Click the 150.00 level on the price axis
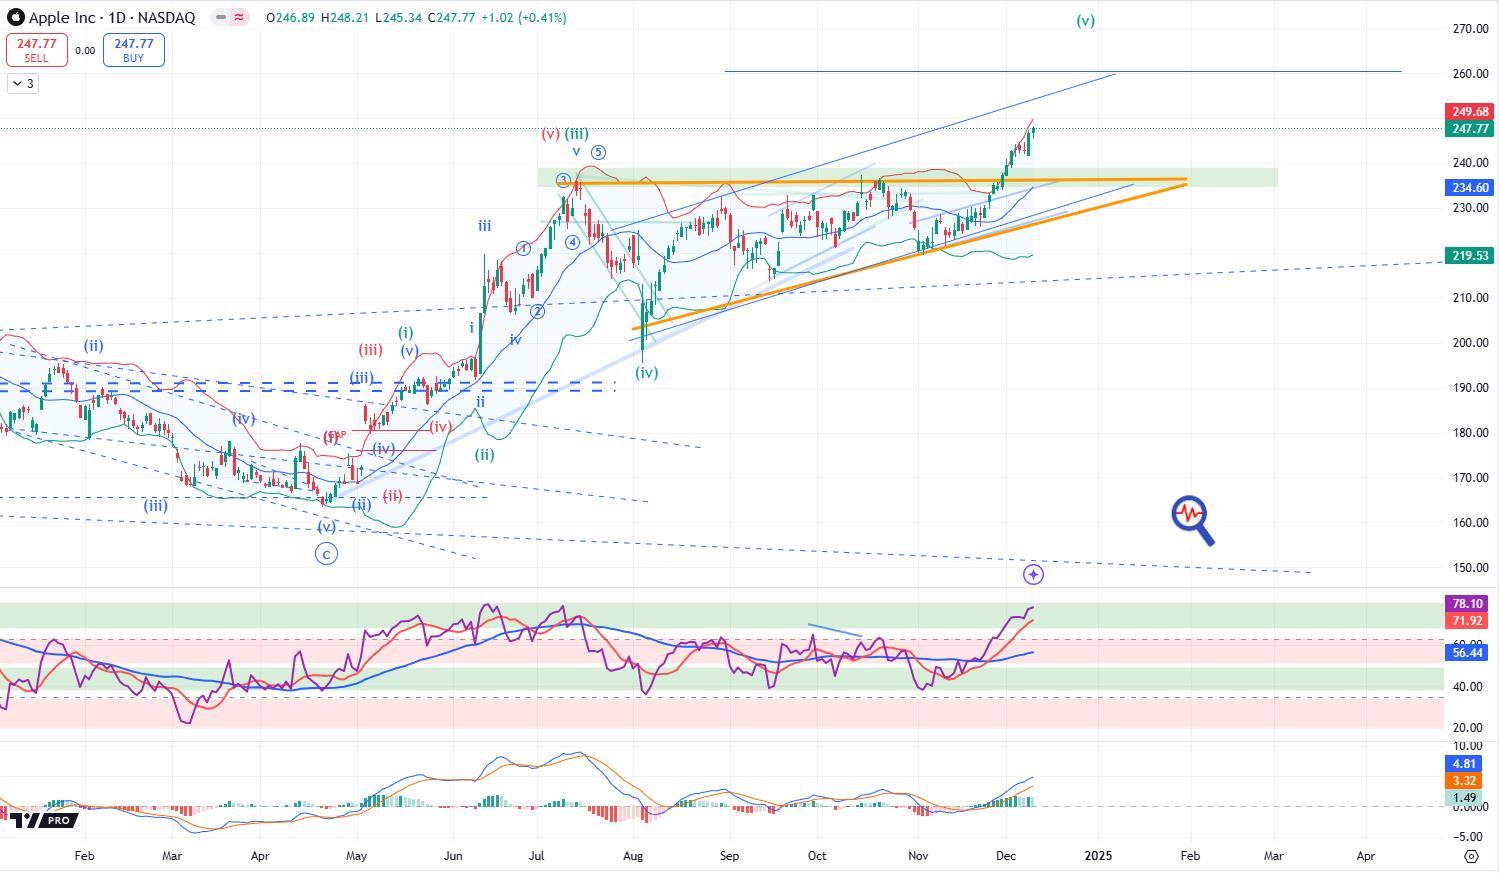Screen dimensions: 1499x873 pos(1470,568)
